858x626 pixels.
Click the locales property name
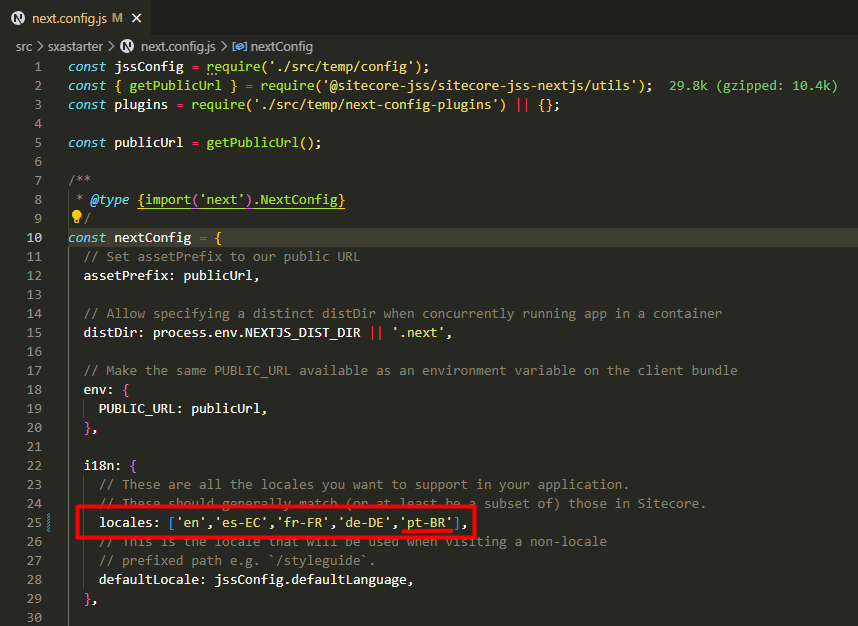click(125, 523)
